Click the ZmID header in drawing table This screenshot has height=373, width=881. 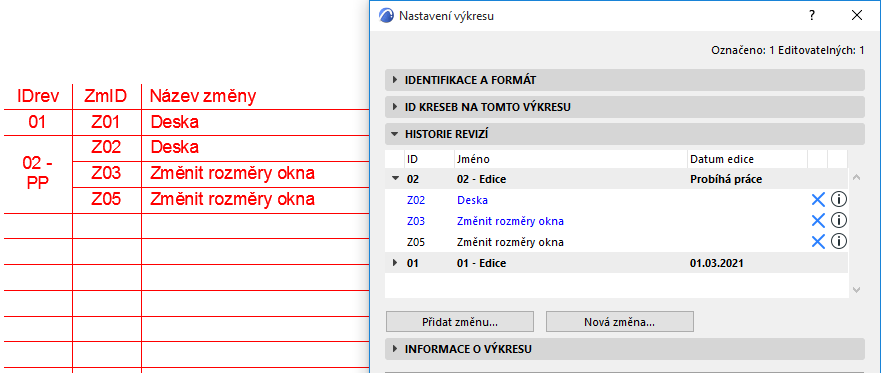coord(106,97)
